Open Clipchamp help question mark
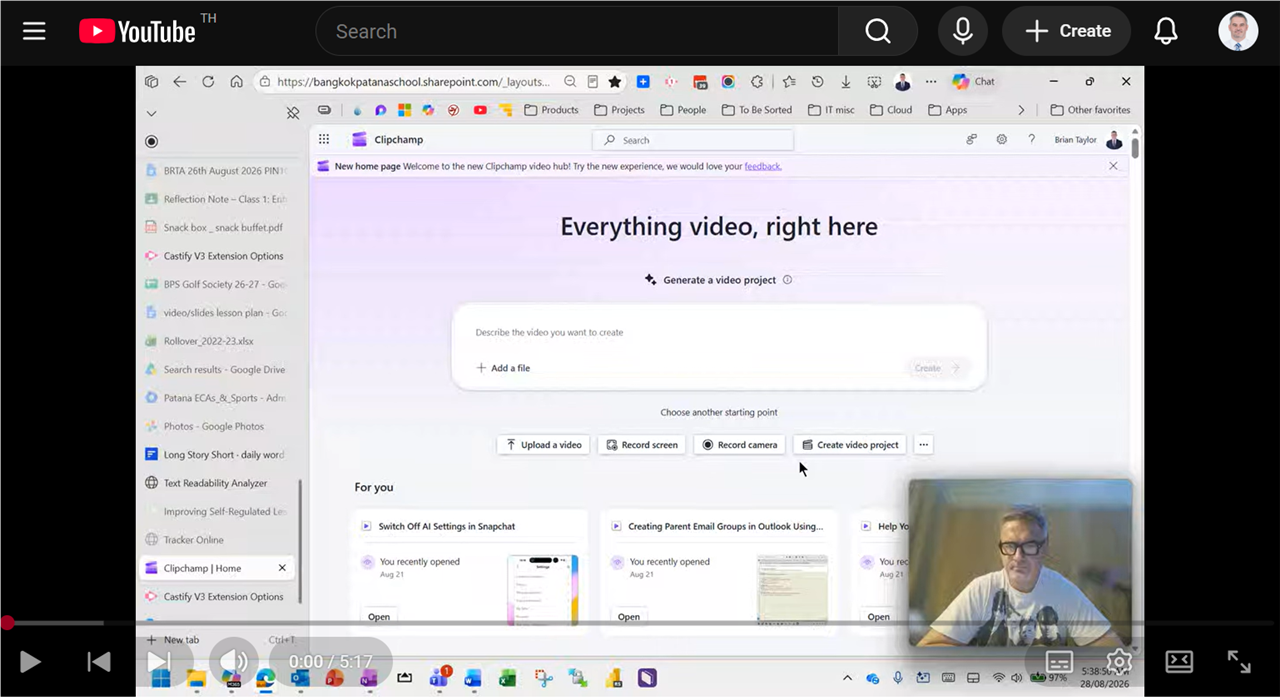The height and width of the screenshot is (700, 1280). pos(1031,140)
